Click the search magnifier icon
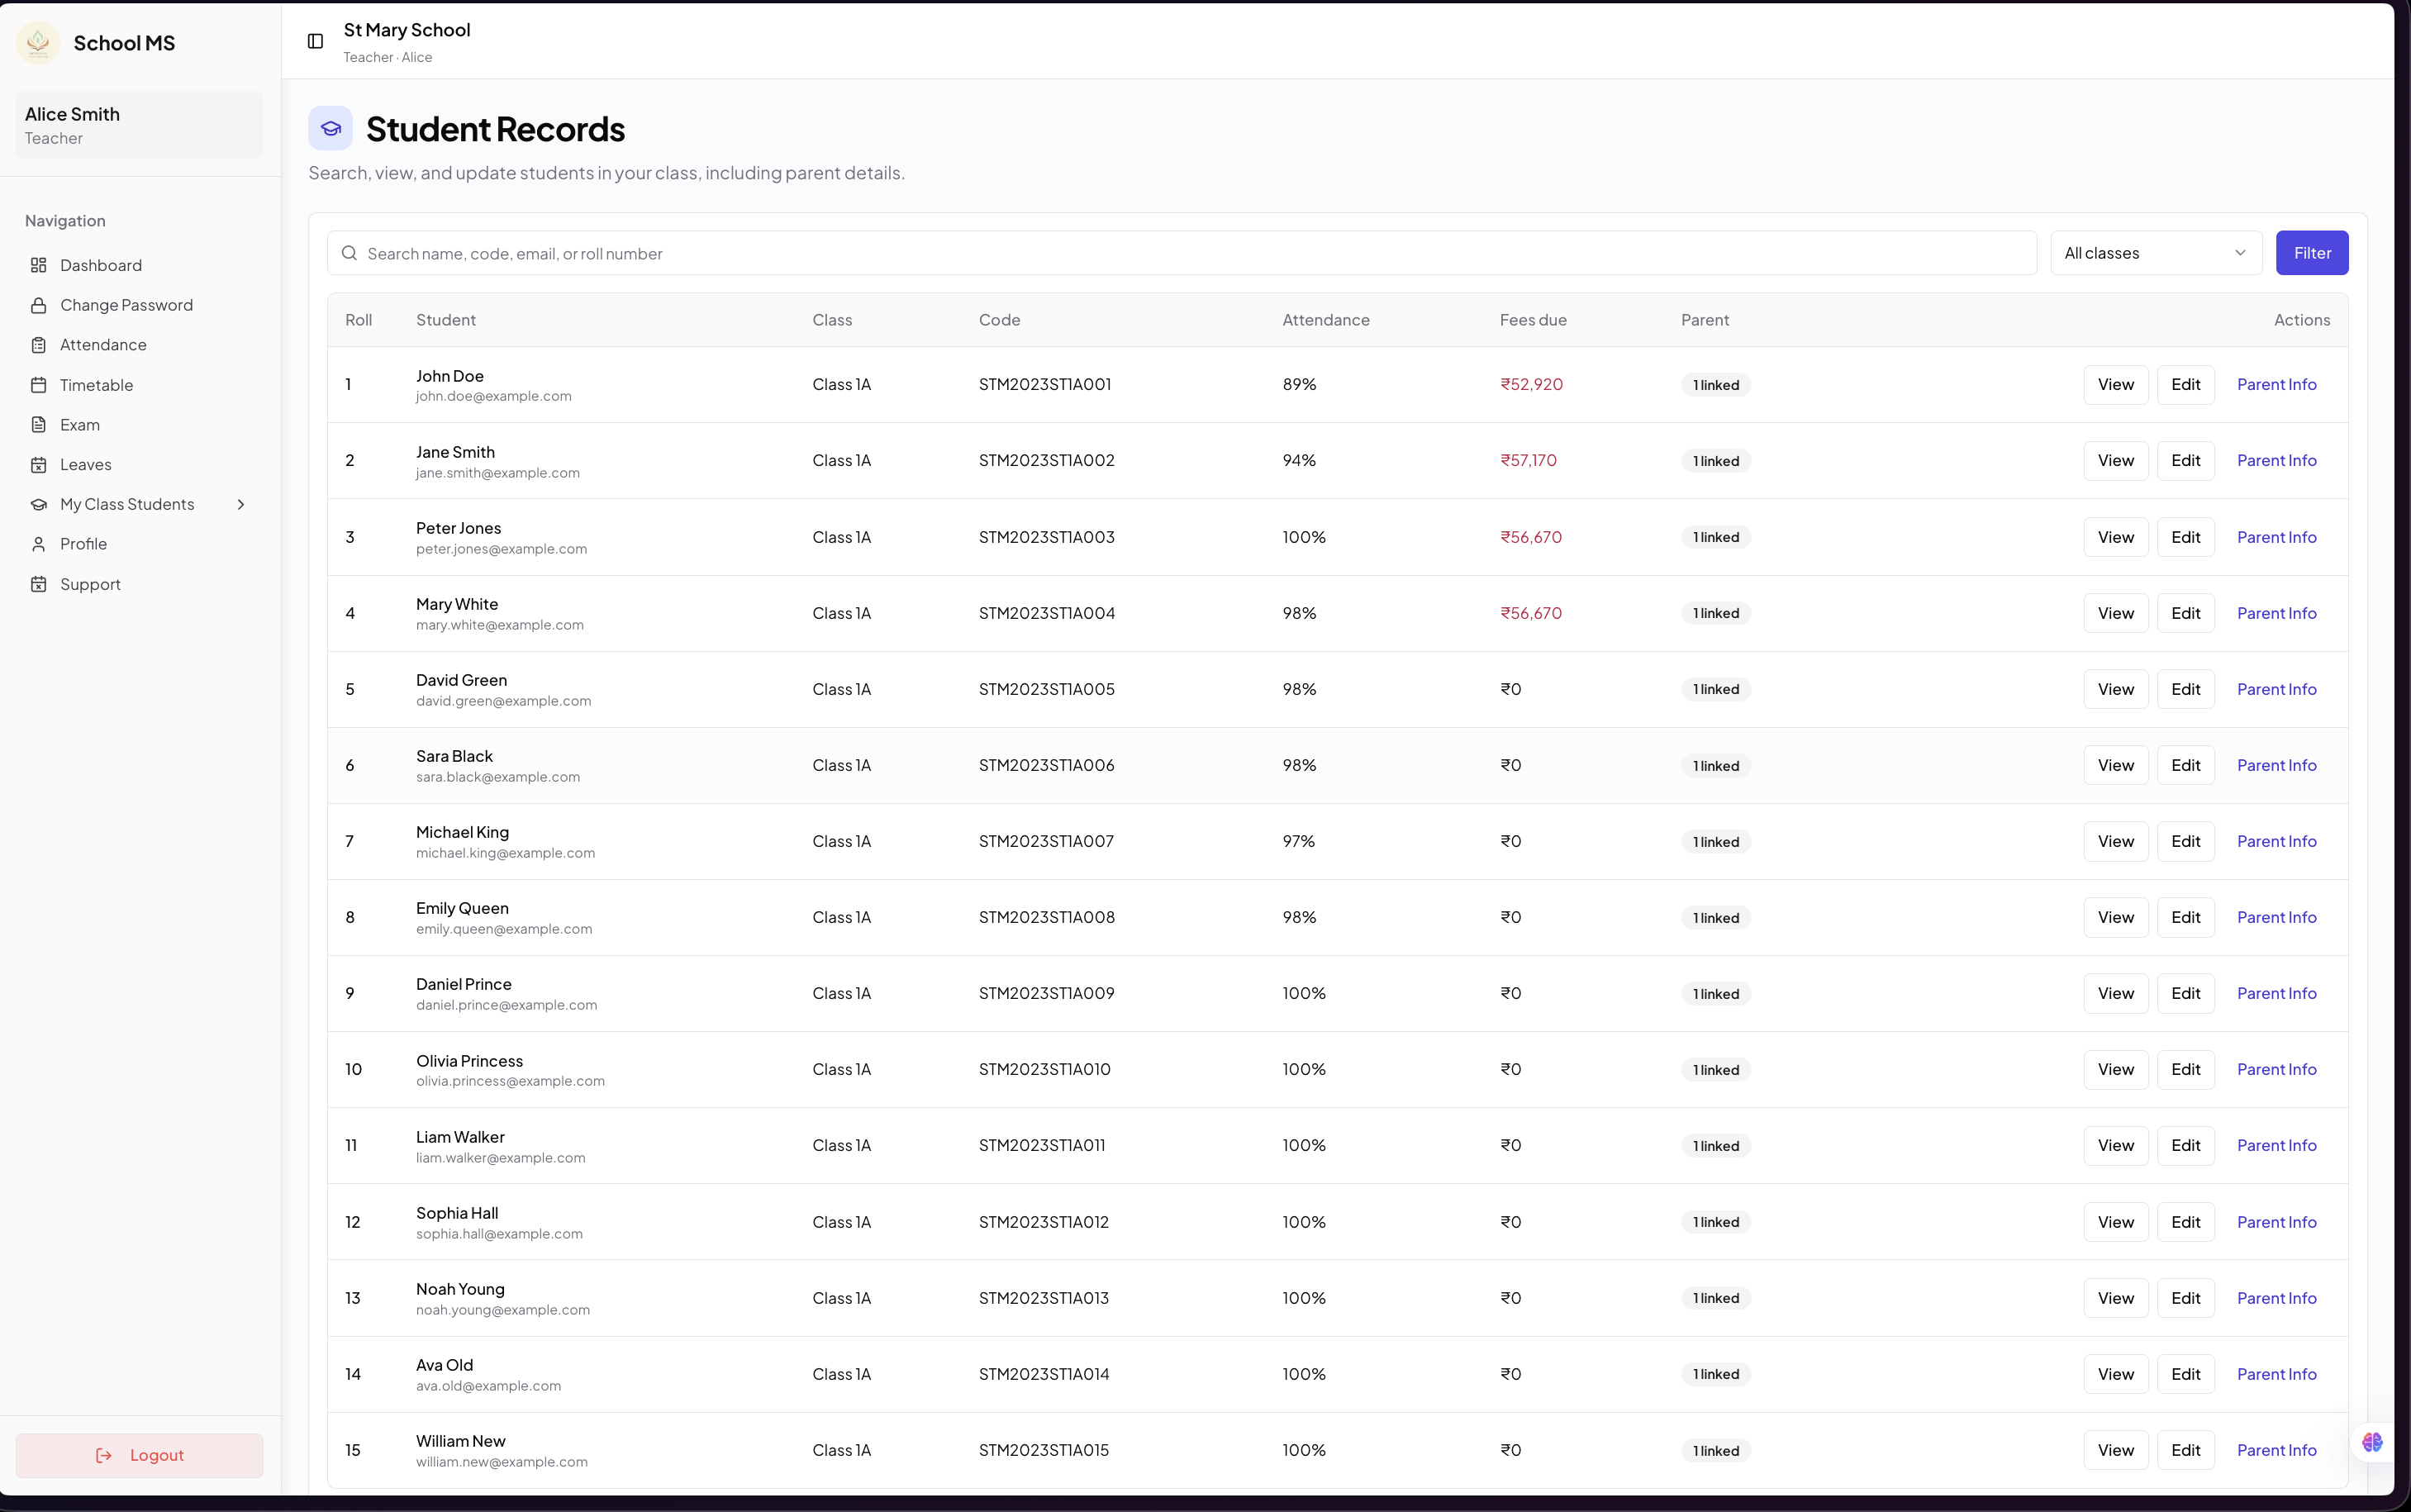 tap(349, 253)
